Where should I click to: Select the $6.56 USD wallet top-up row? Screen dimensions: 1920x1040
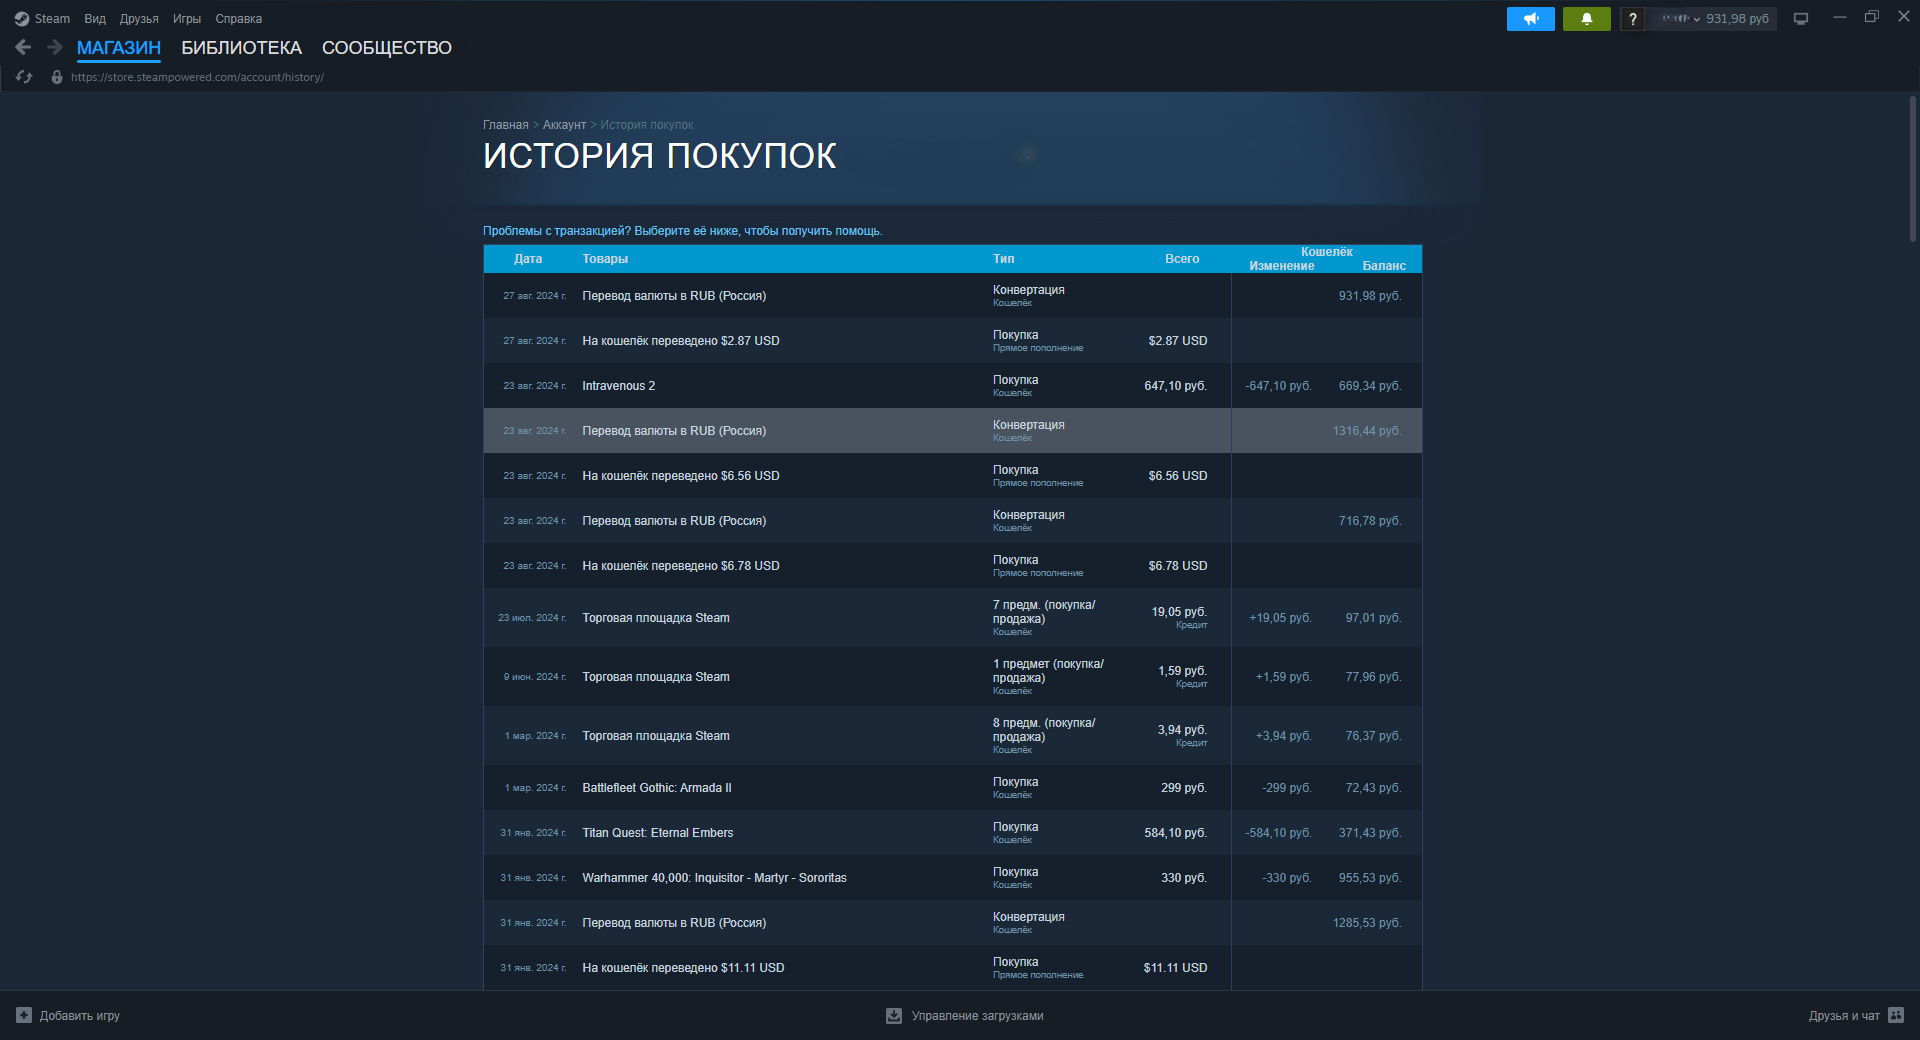tap(953, 476)
